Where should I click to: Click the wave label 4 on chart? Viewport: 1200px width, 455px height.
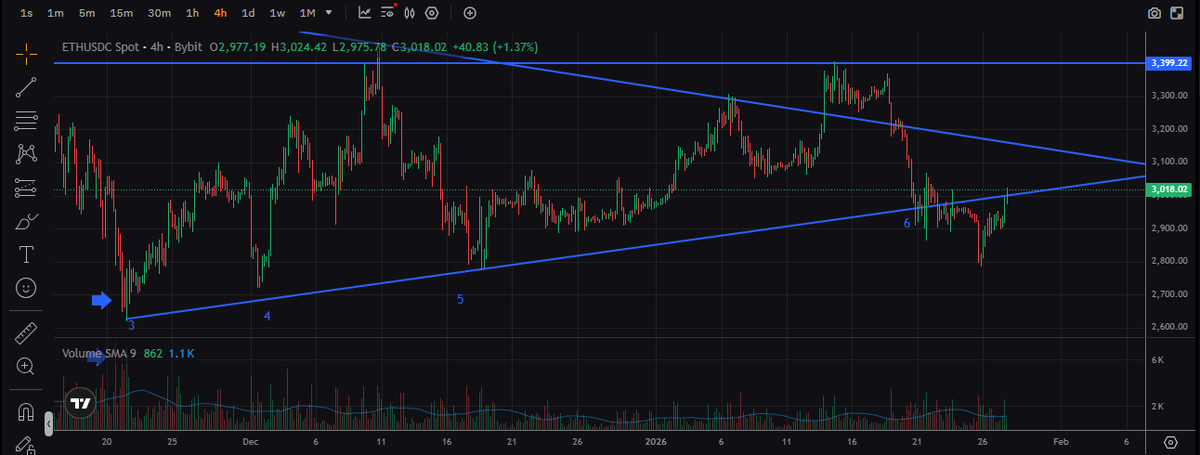point(267,316)
